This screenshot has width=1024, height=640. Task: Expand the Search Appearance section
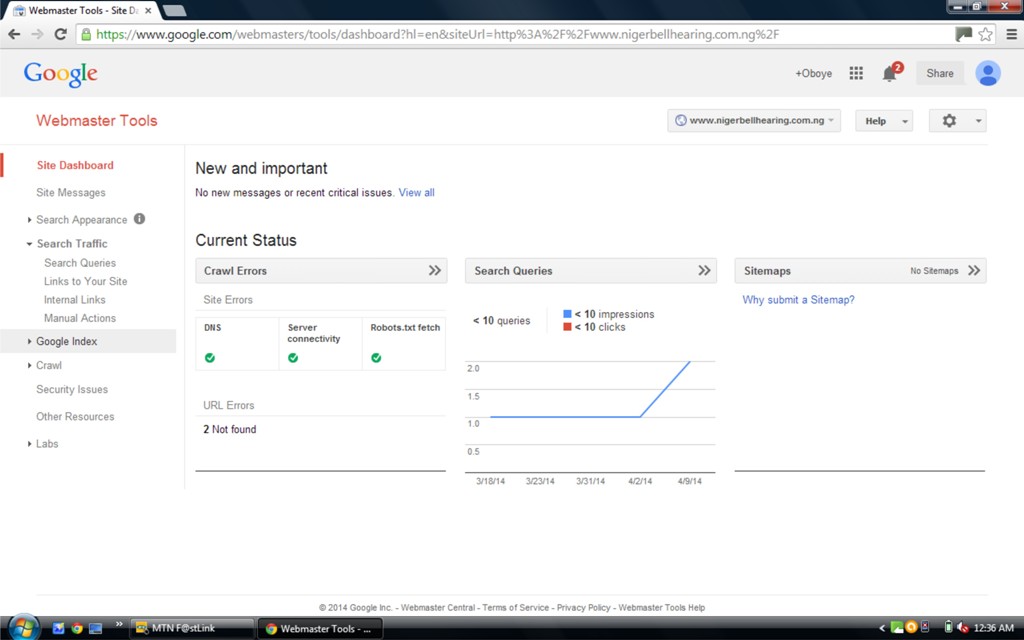click(x=29, y=220)
